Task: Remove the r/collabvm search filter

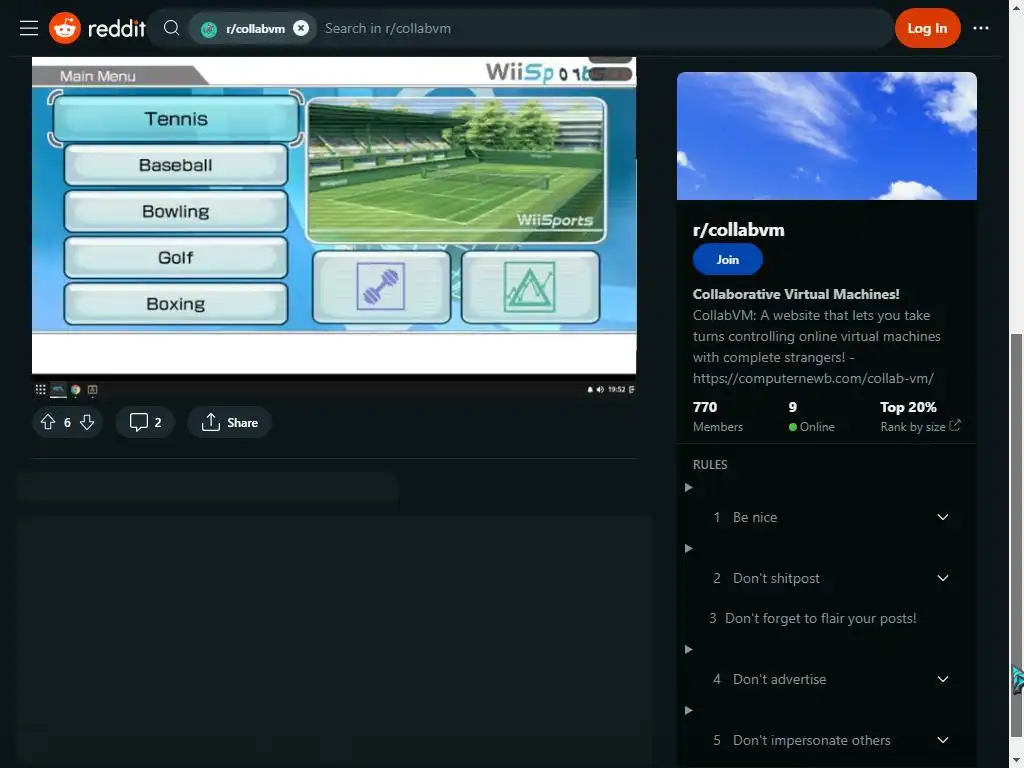Action: (300, 28)
